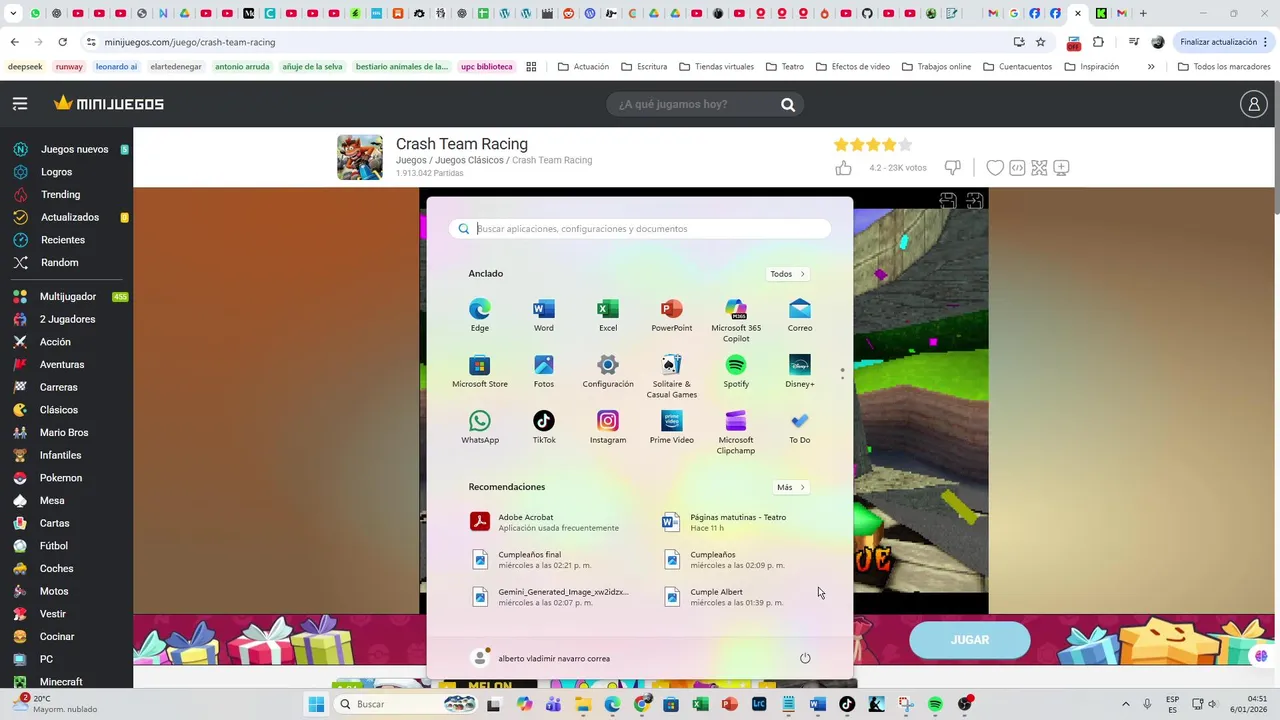
Task: Click Finalizar actualización button
Action: click(x=1224, y=42)
